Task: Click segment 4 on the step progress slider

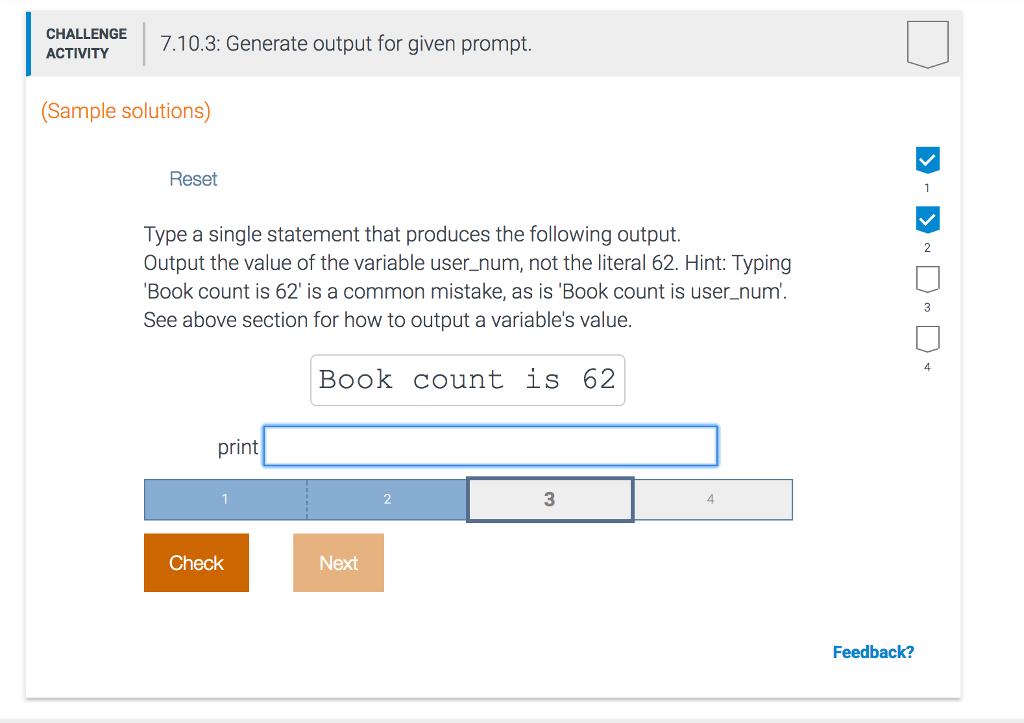Action: pyautogui.click(x=713, y=499)
